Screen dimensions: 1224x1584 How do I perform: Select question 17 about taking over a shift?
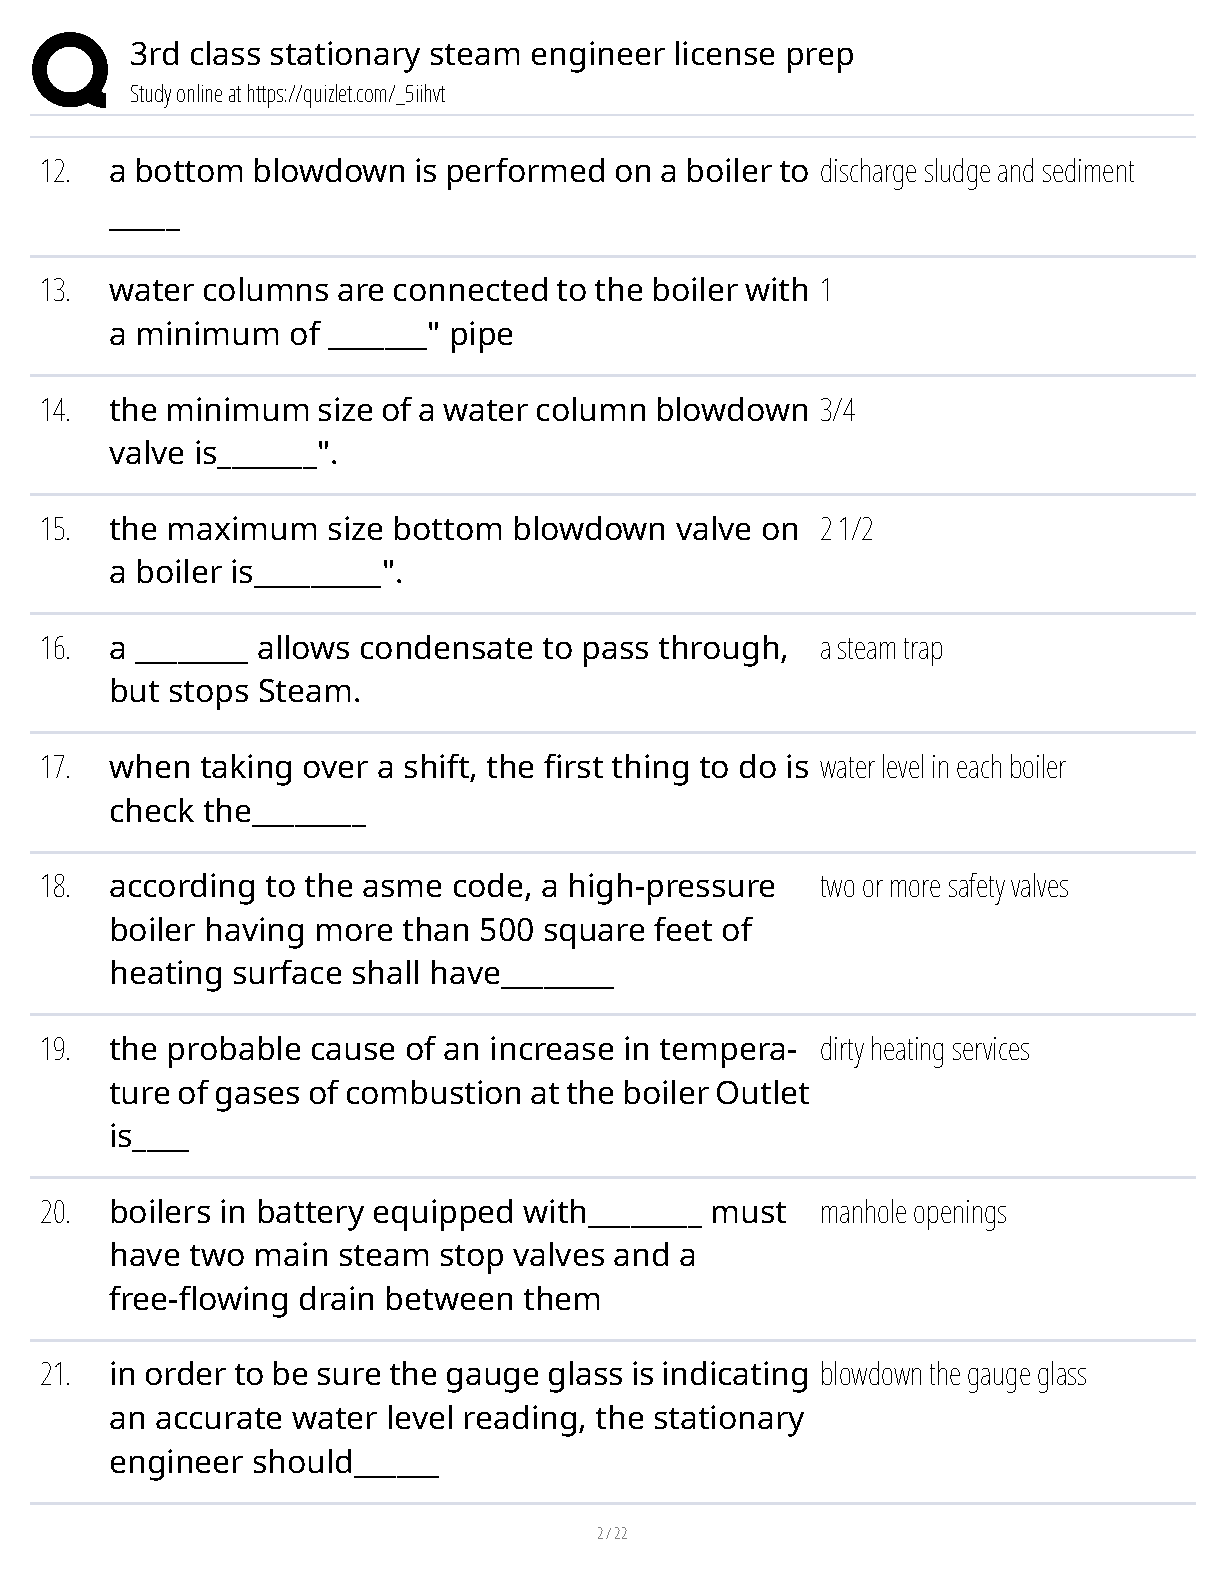(458, 789)
